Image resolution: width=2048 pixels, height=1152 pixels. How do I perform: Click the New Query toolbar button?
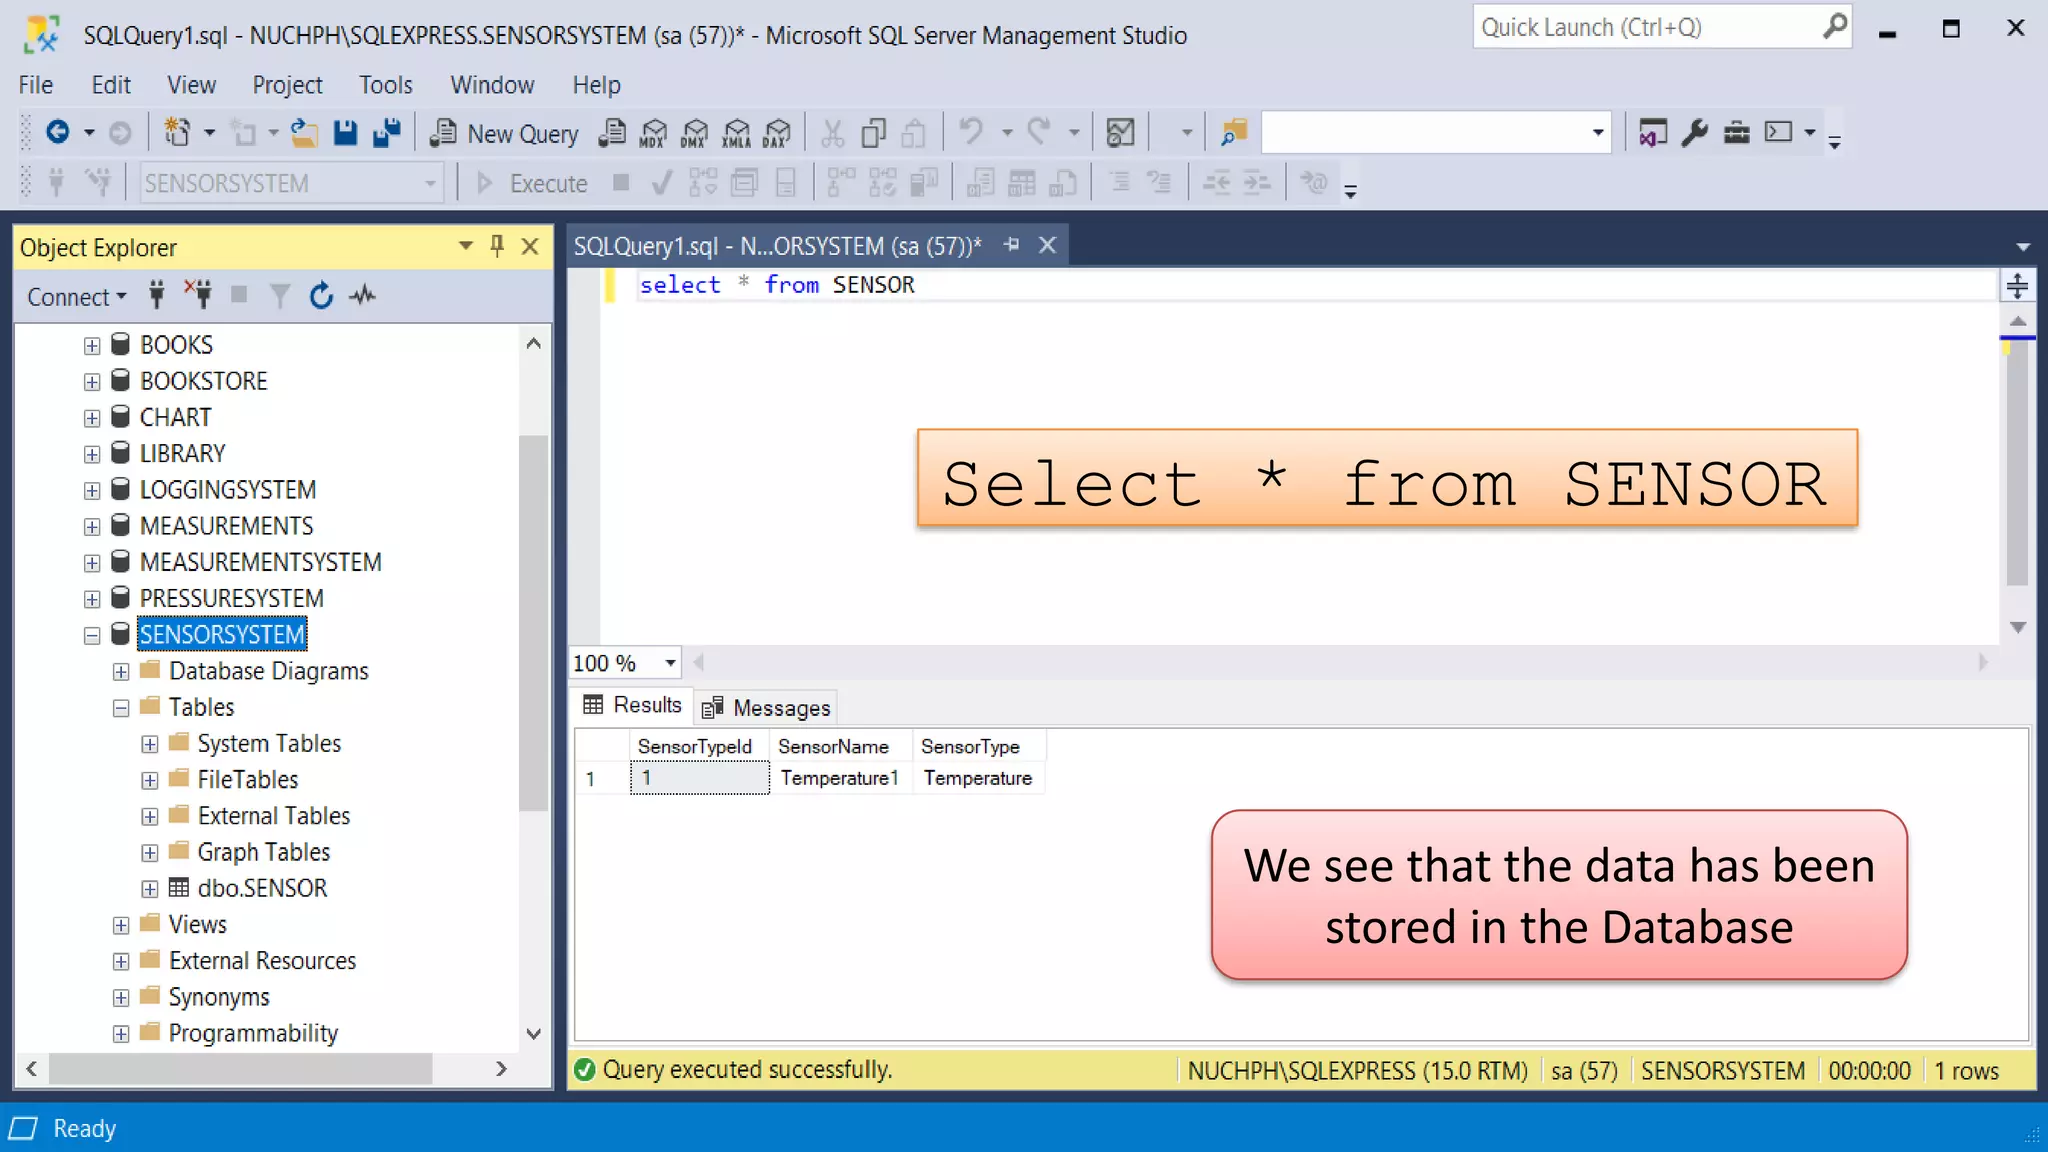click(504, 133)
